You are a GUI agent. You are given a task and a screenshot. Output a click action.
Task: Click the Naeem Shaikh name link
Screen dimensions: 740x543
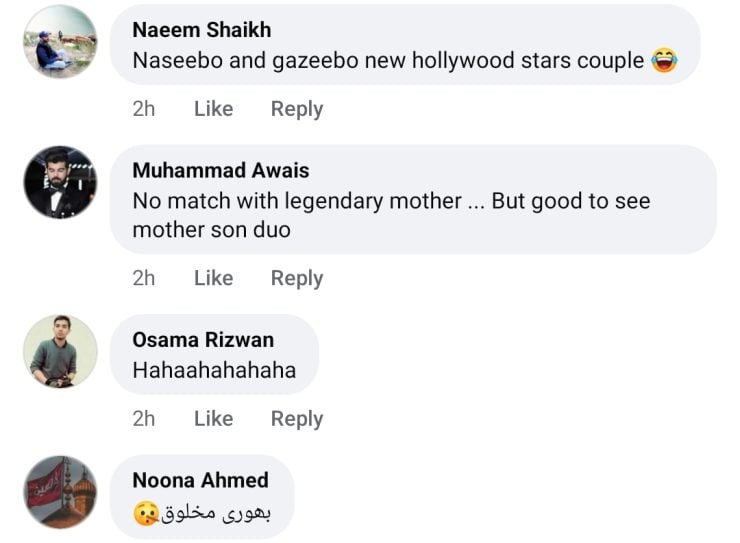201,30
